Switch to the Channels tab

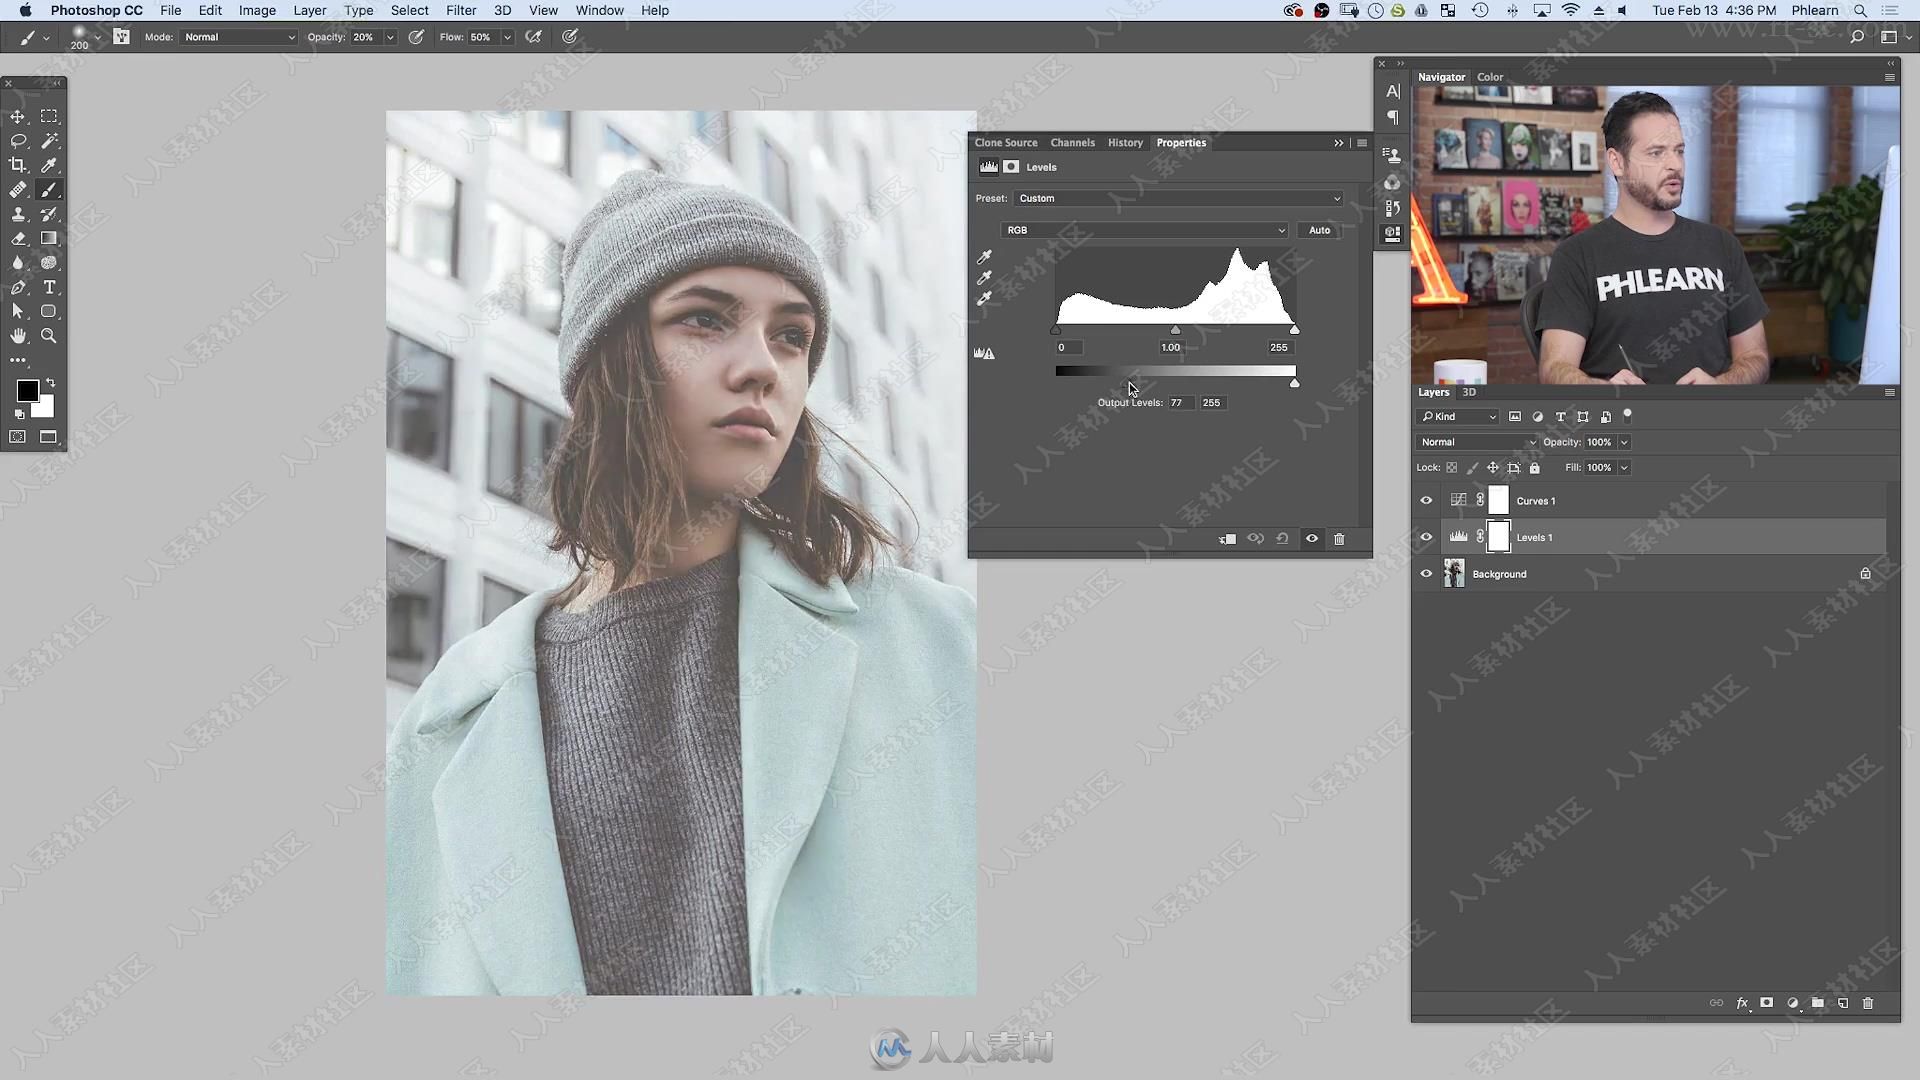[x=1072, y=142]
